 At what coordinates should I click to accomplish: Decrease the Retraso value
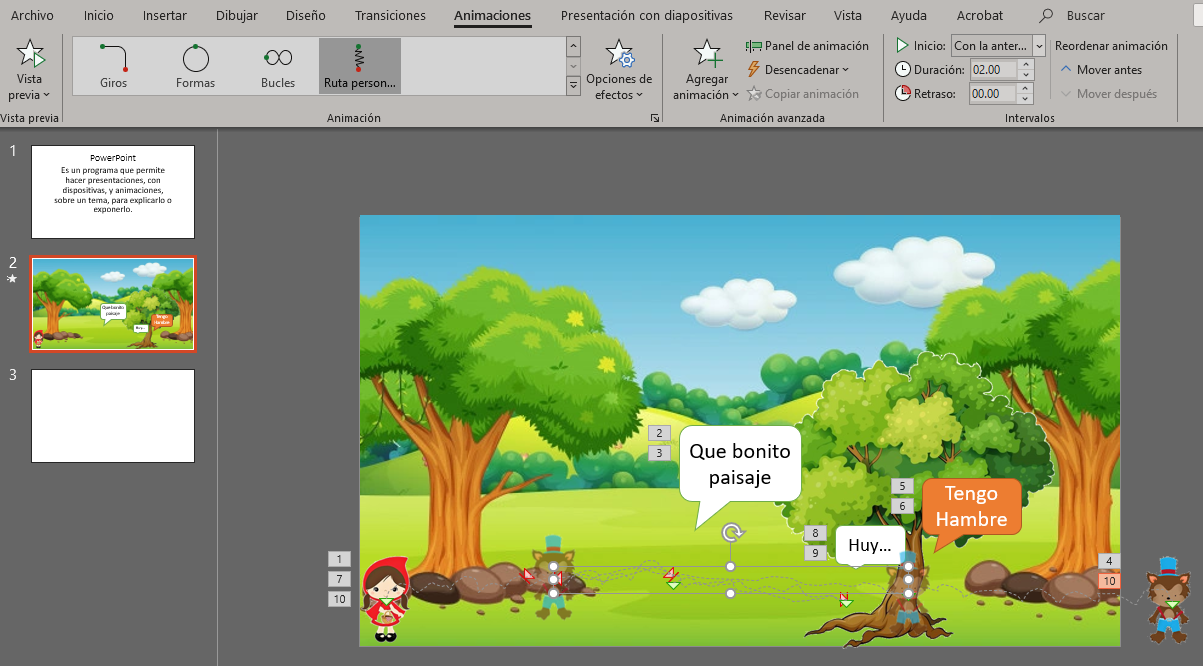1024,99
